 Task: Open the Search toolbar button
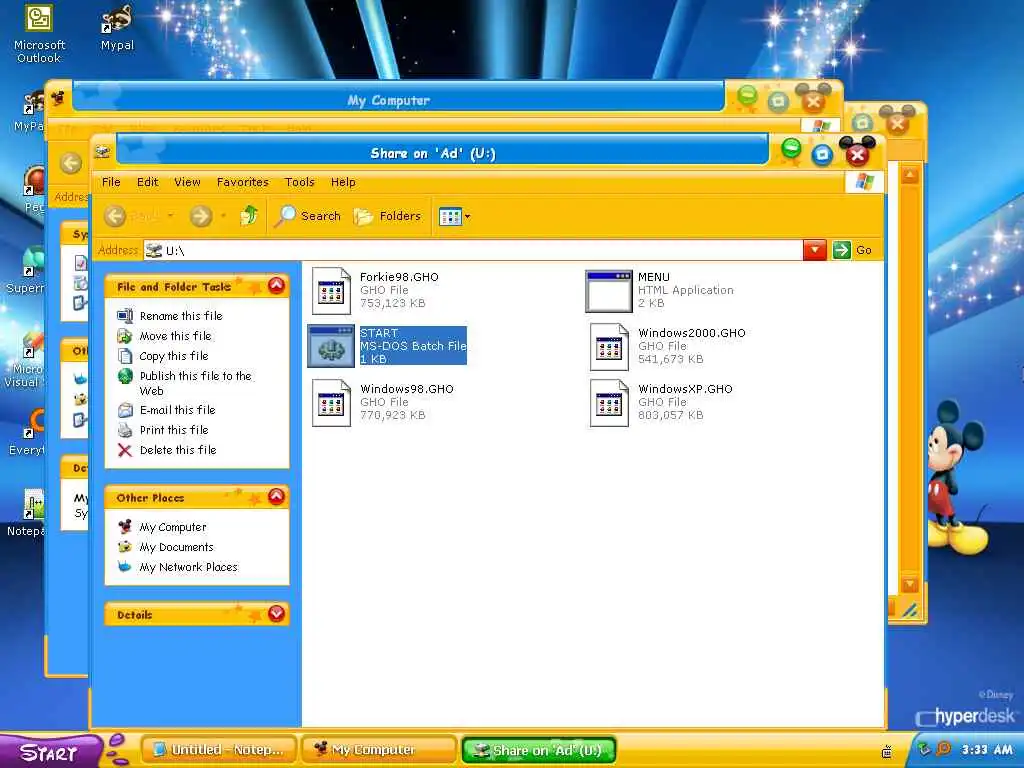tap(308, 216)
